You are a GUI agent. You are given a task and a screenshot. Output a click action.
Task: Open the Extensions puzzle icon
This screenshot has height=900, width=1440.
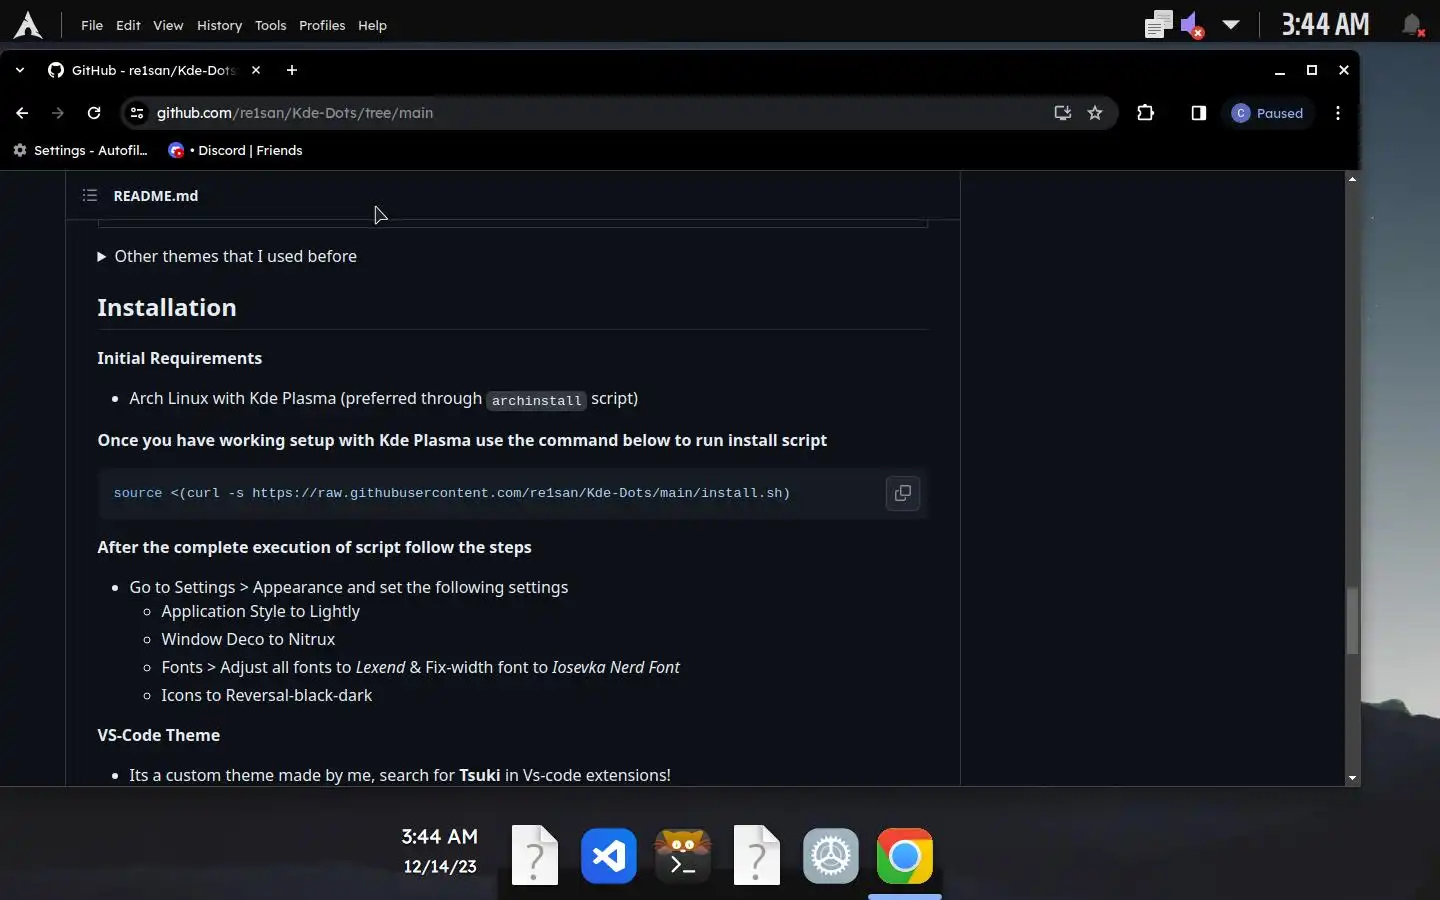tap(1146, 113)
